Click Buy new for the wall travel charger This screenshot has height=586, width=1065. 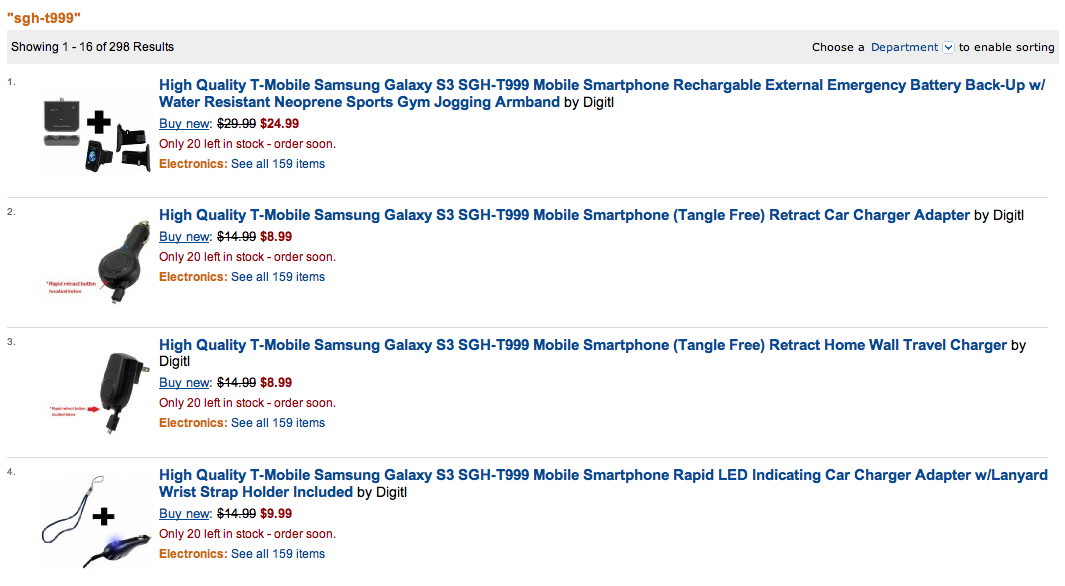[x=184, y=382]
